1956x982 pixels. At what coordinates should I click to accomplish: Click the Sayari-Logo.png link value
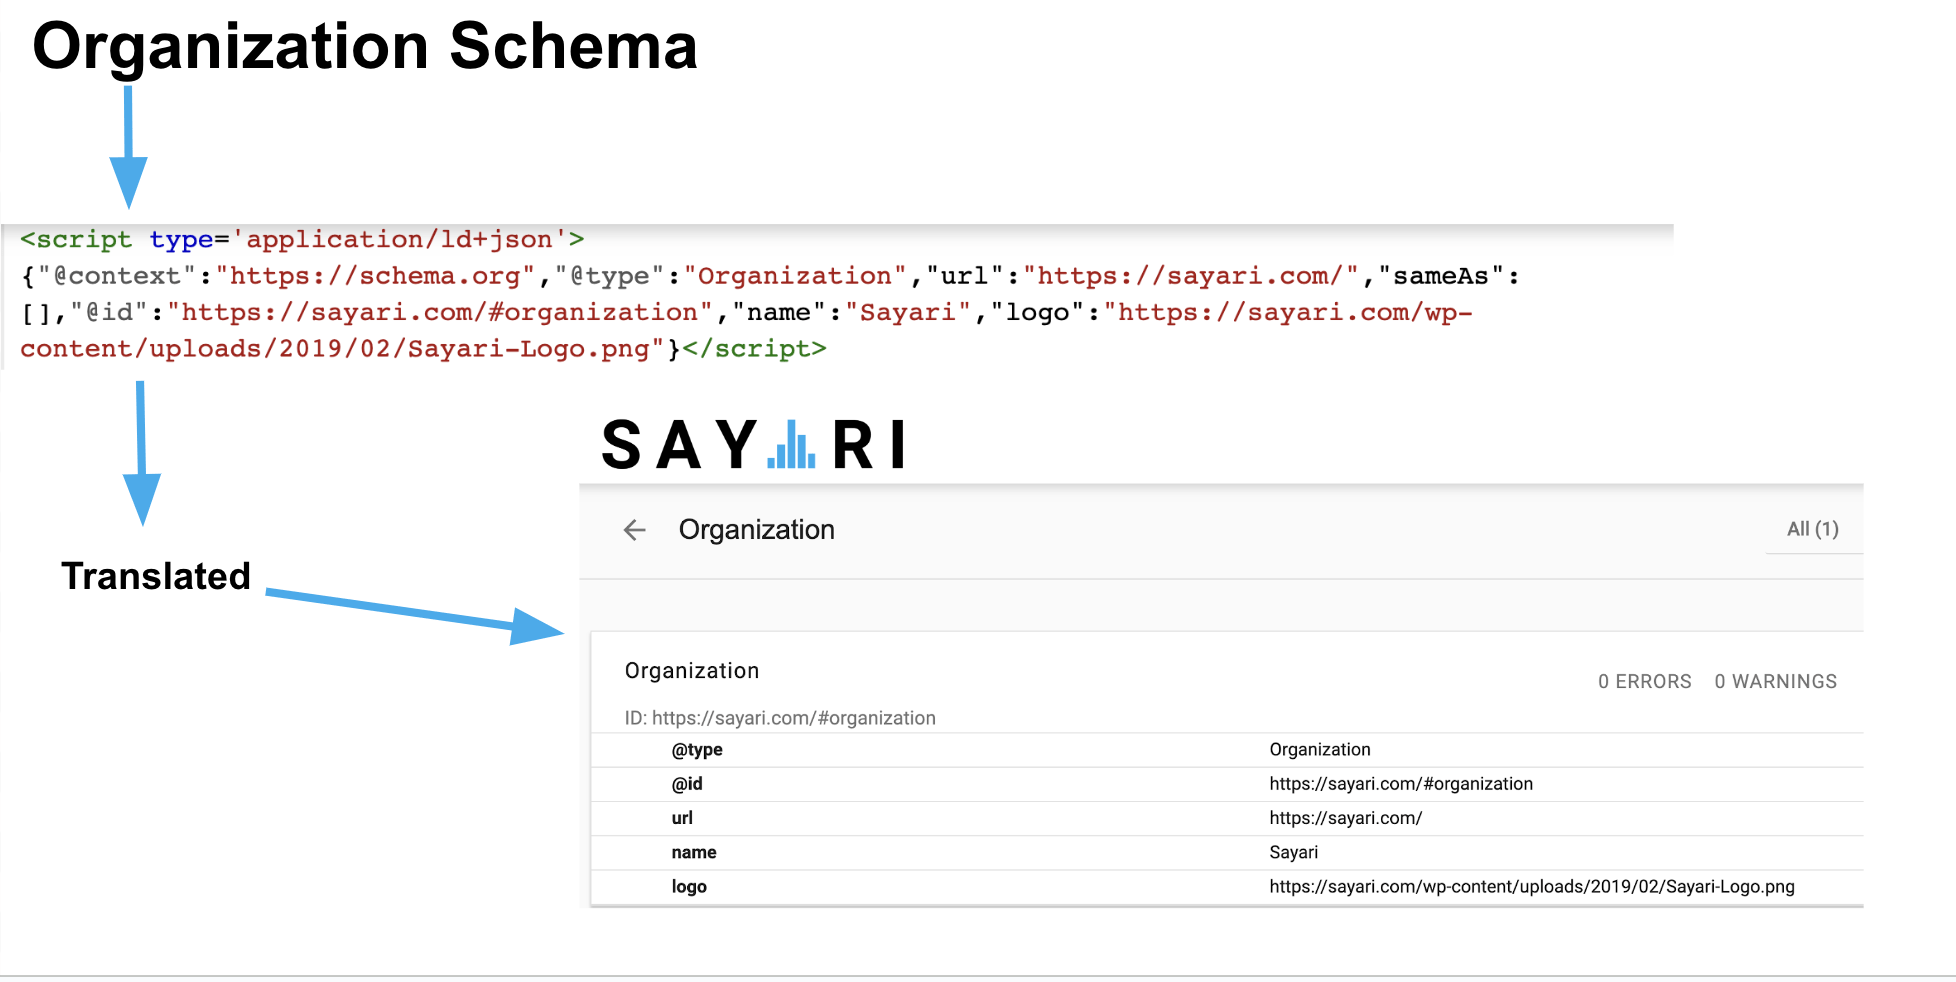1532,886
